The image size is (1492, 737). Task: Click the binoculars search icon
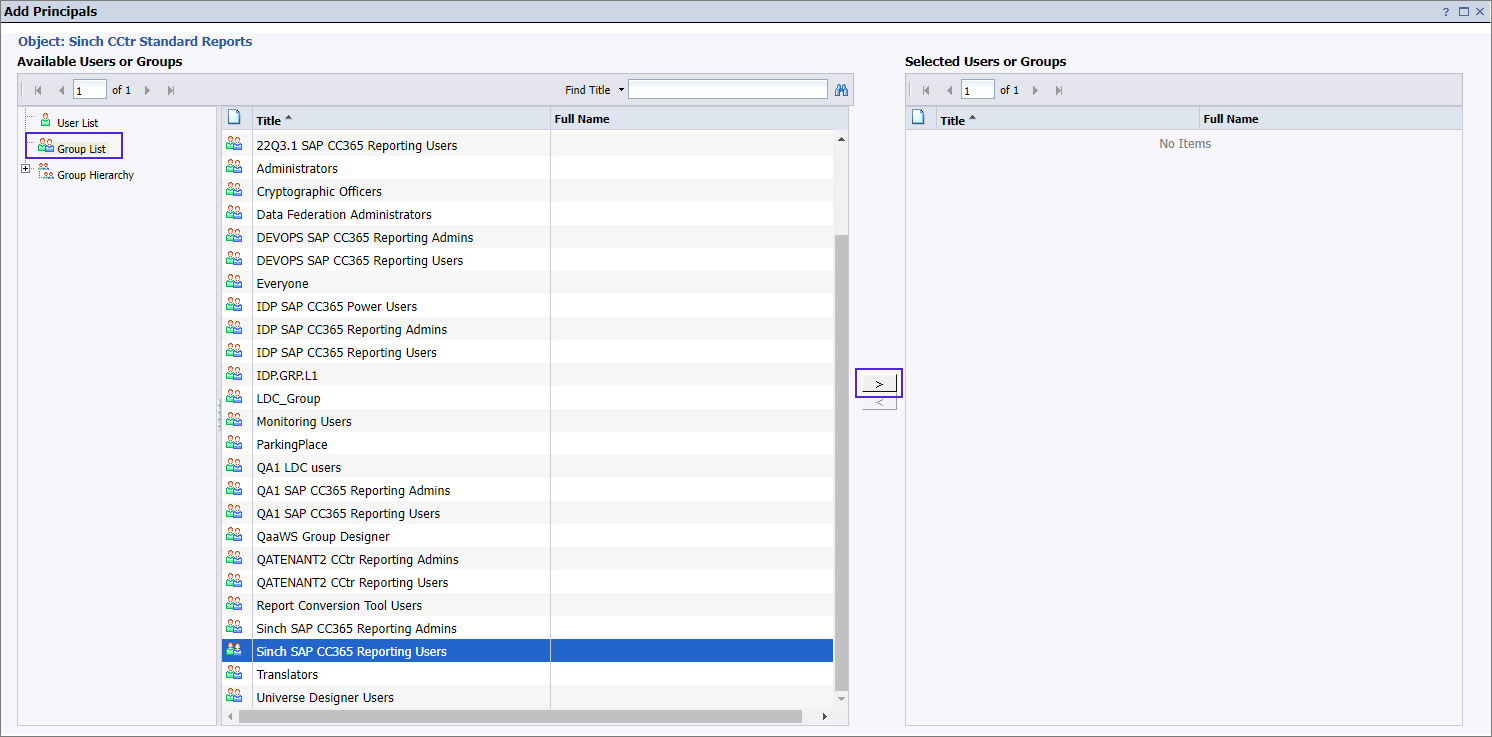point(841,90)
